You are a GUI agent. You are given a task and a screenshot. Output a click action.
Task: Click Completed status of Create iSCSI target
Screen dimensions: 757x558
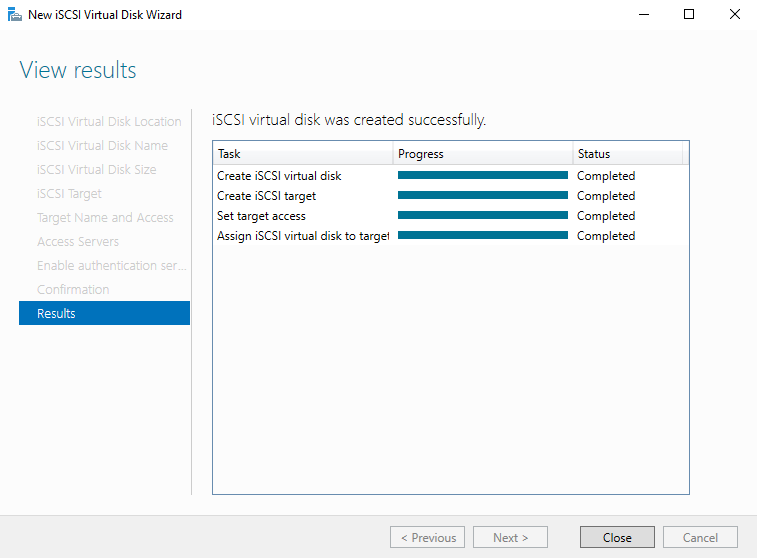(606, 196)
